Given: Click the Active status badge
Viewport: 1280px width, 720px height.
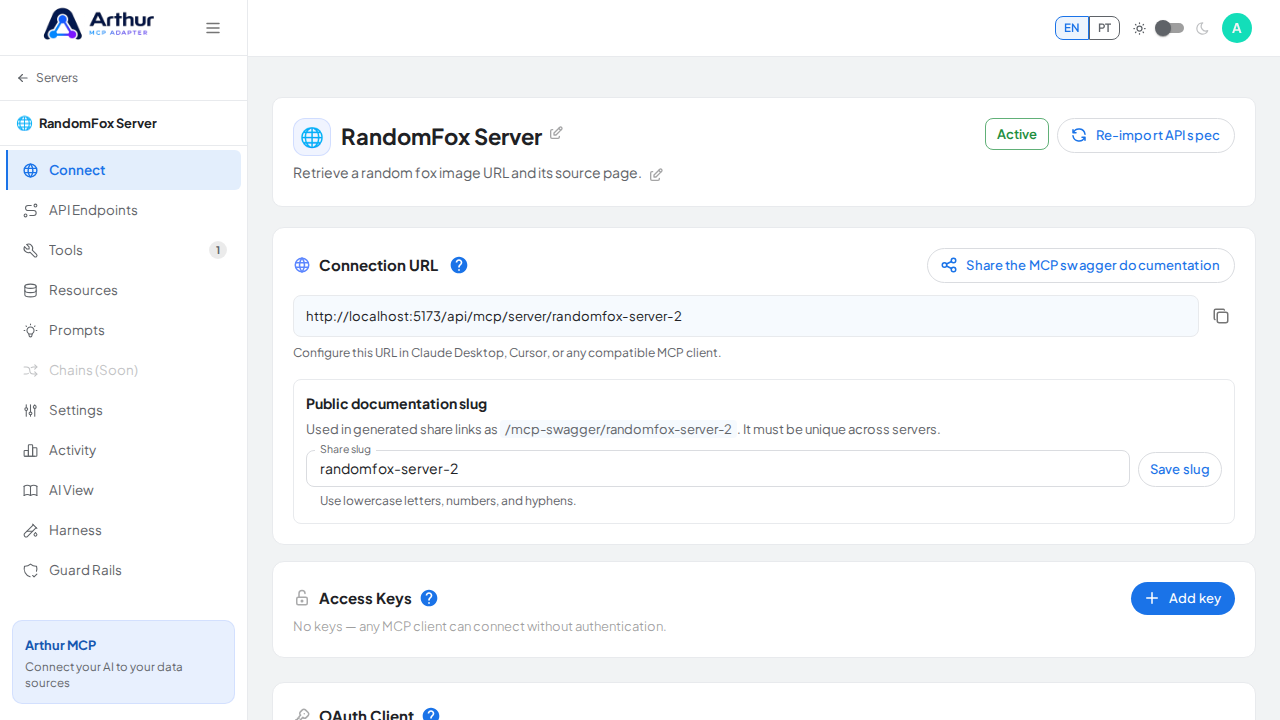Looking at the screenshot, I should (x=1017, y=134).
